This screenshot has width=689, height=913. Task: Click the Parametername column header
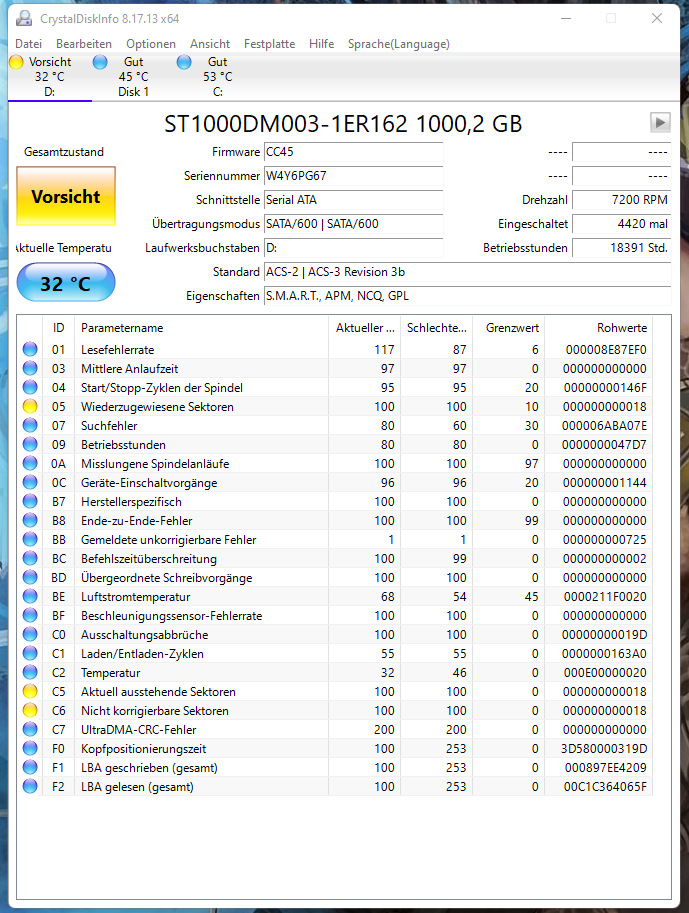(x=201, y=328)
